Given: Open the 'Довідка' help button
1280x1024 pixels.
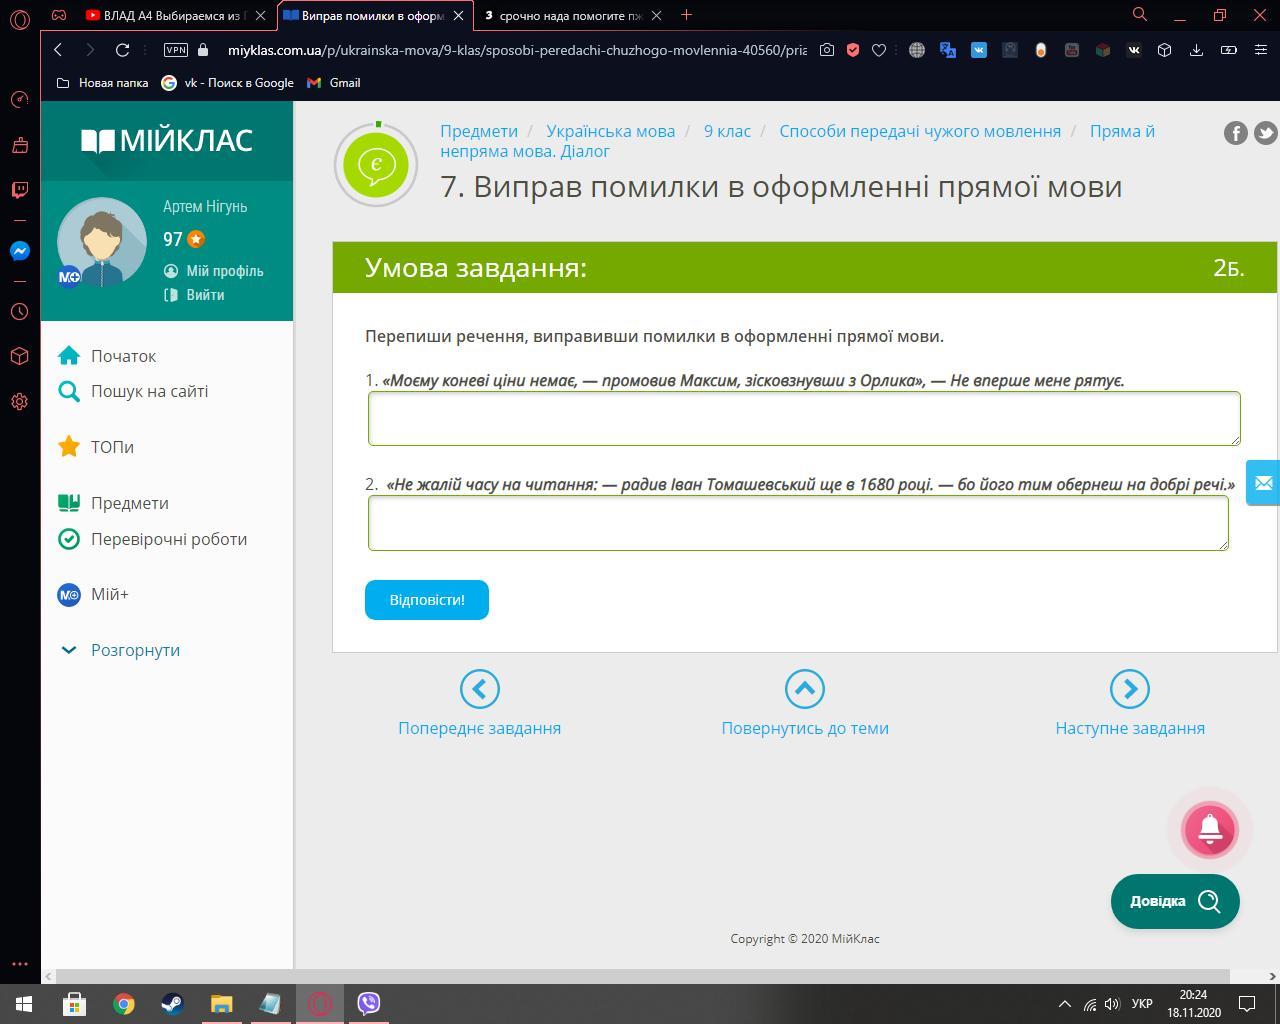Looking at the screenshot, I should tap(1175, 901).
